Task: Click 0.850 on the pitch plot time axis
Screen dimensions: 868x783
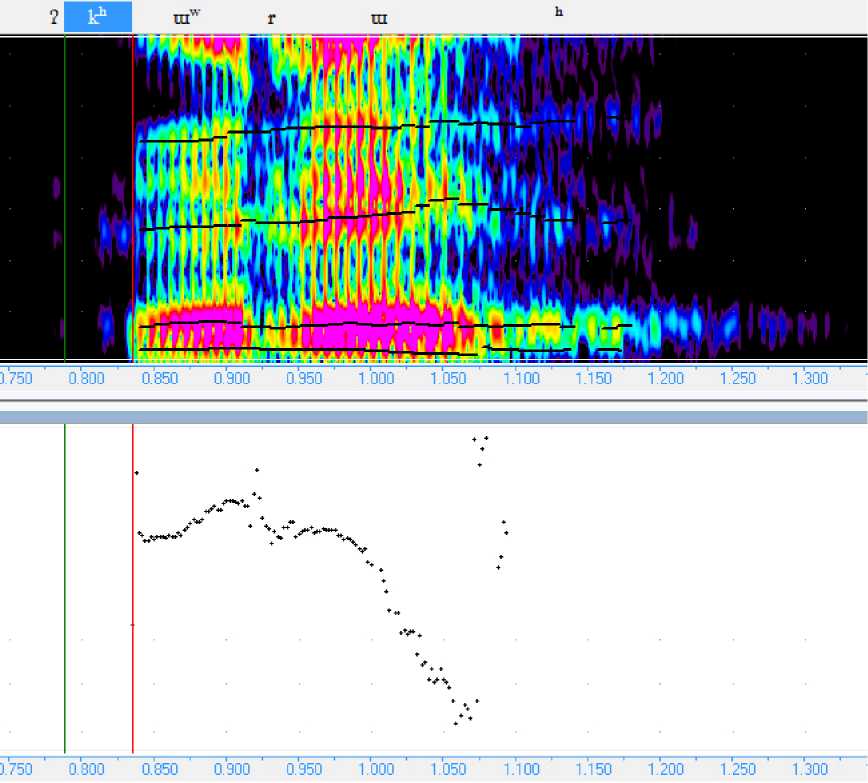Action: tap(158, 771)
